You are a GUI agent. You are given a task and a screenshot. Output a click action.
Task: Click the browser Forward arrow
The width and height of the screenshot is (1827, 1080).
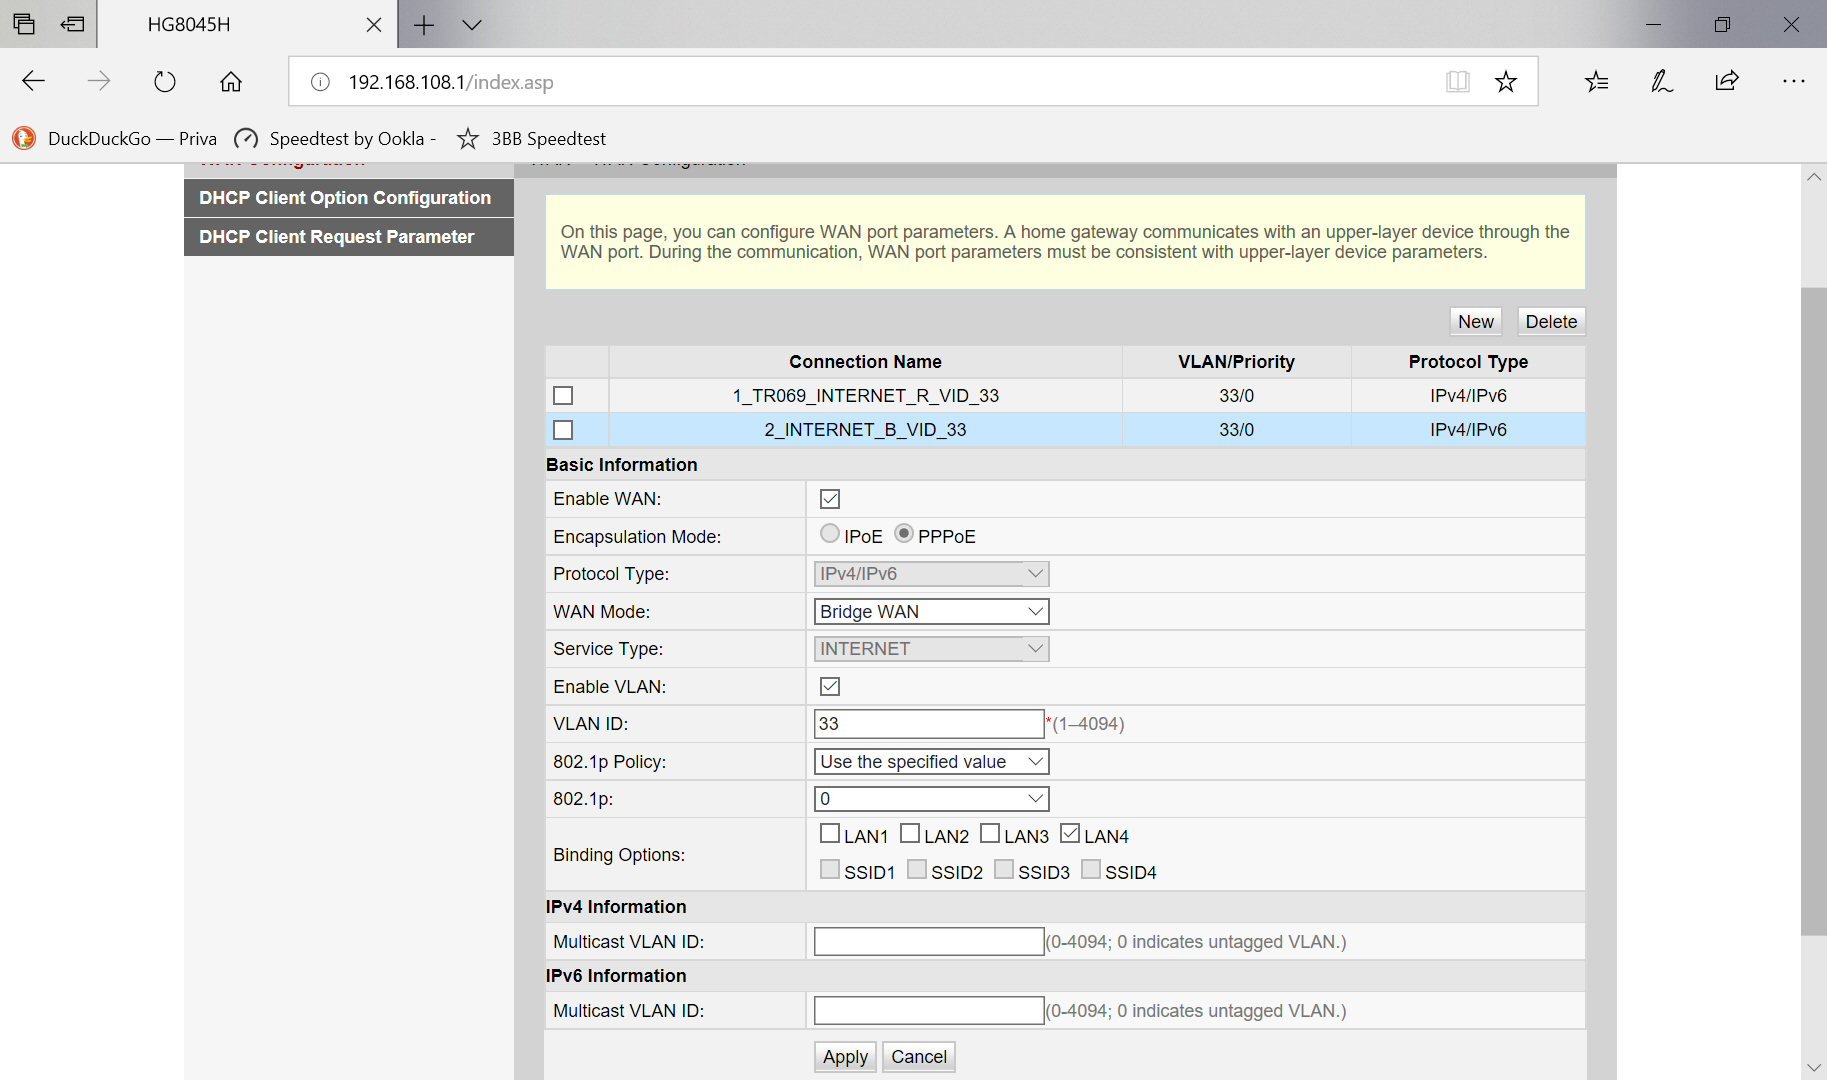tap(99, 81)
